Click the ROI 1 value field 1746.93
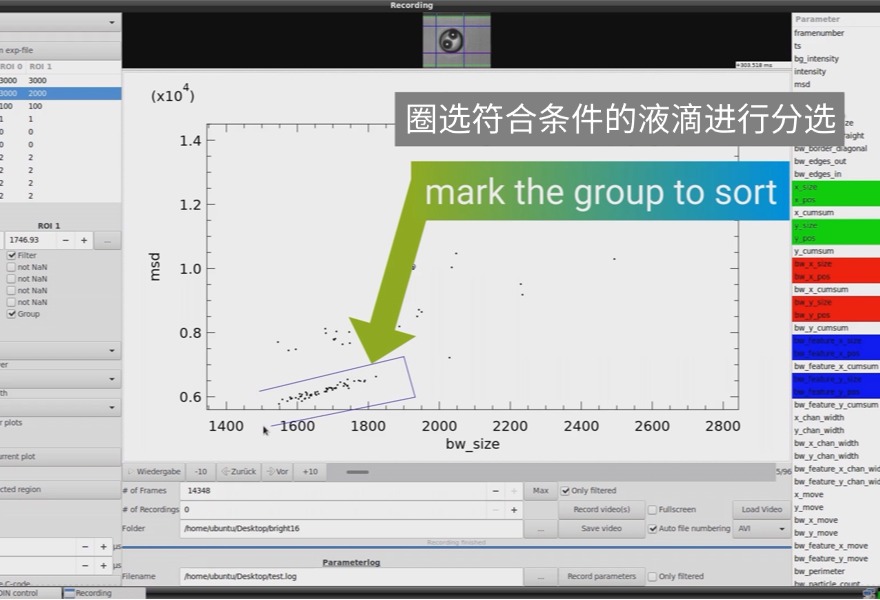The width and height of the screenshot is (880, 600). (x=30, y=240)
